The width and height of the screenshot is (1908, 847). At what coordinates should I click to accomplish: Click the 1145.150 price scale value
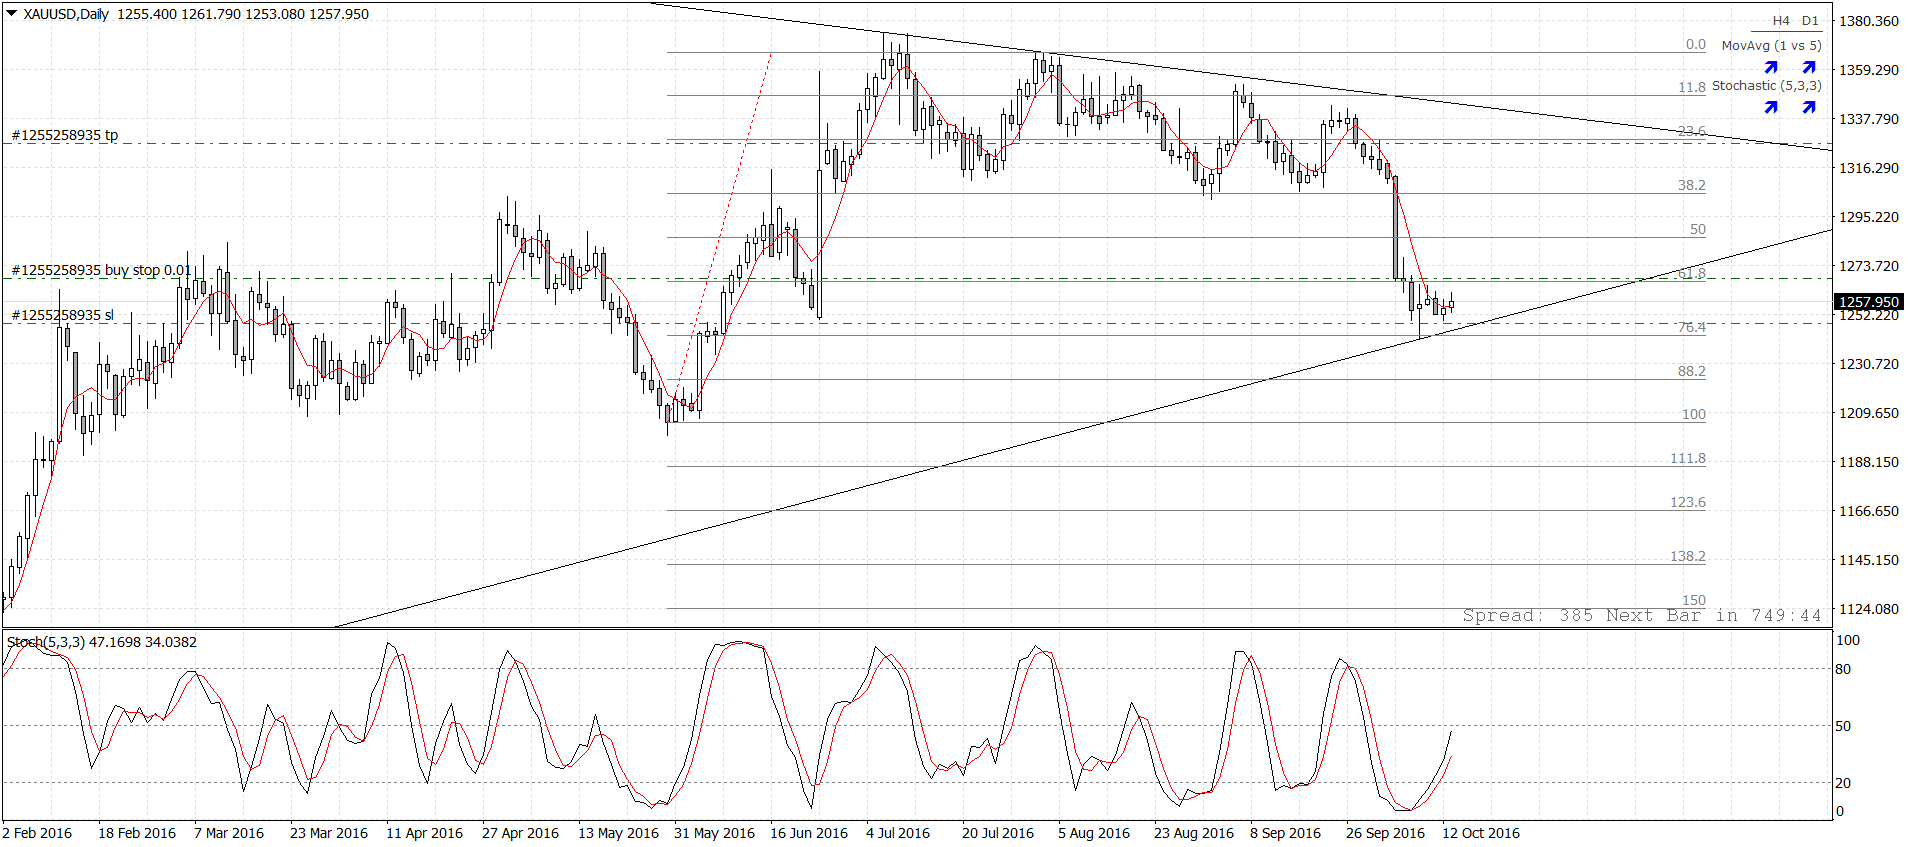[x=1868, y=560]
